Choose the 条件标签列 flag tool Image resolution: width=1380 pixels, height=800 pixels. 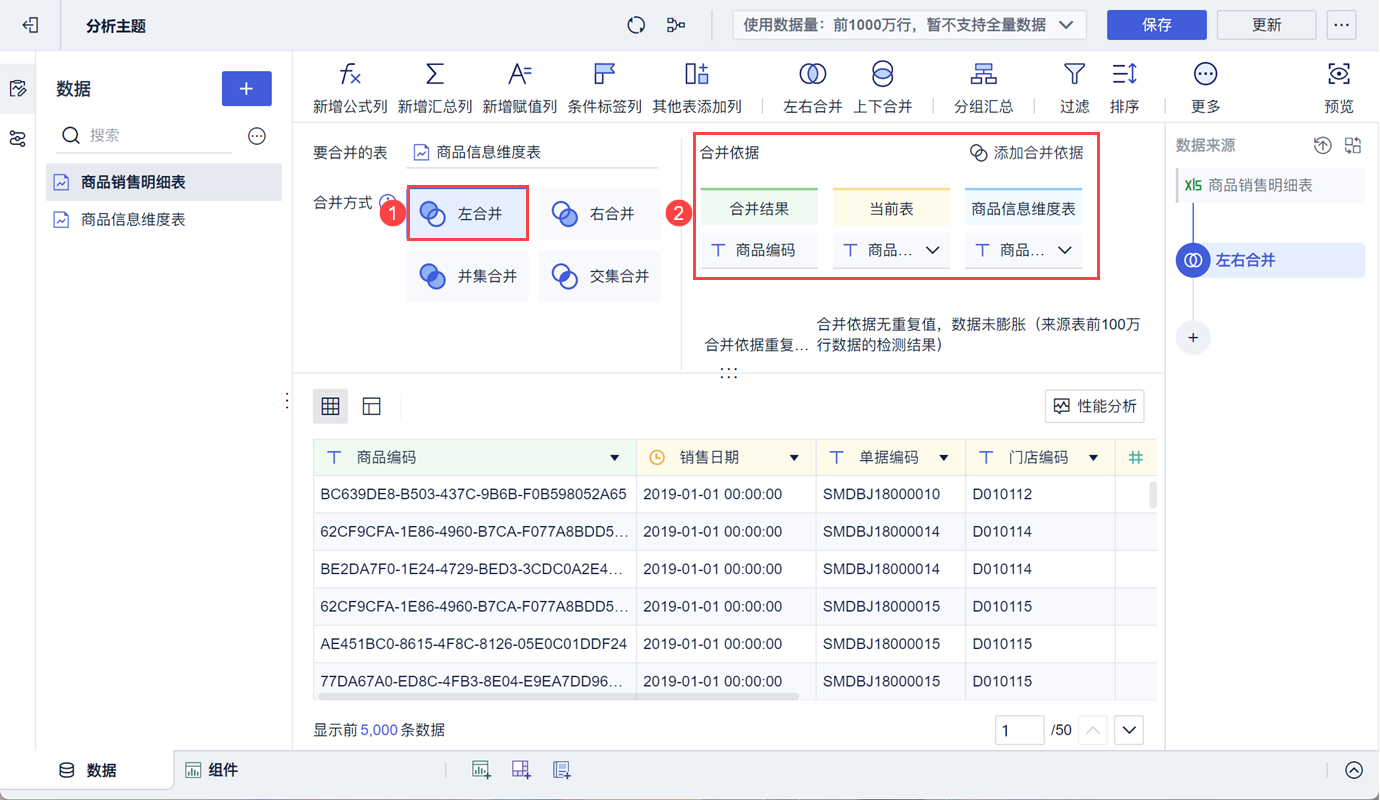tap(605, 88)
